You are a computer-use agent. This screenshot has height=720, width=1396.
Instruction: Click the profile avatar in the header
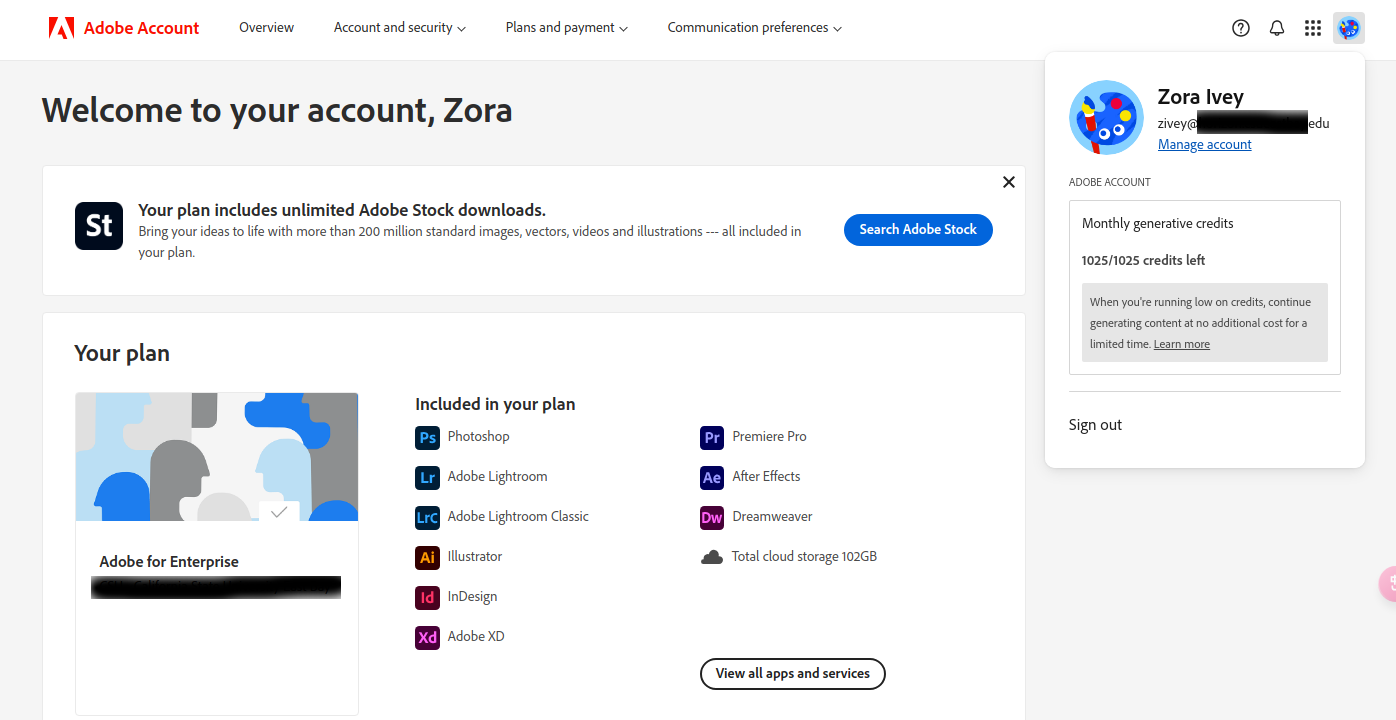pyautogui.click(x=1349, y=28)
